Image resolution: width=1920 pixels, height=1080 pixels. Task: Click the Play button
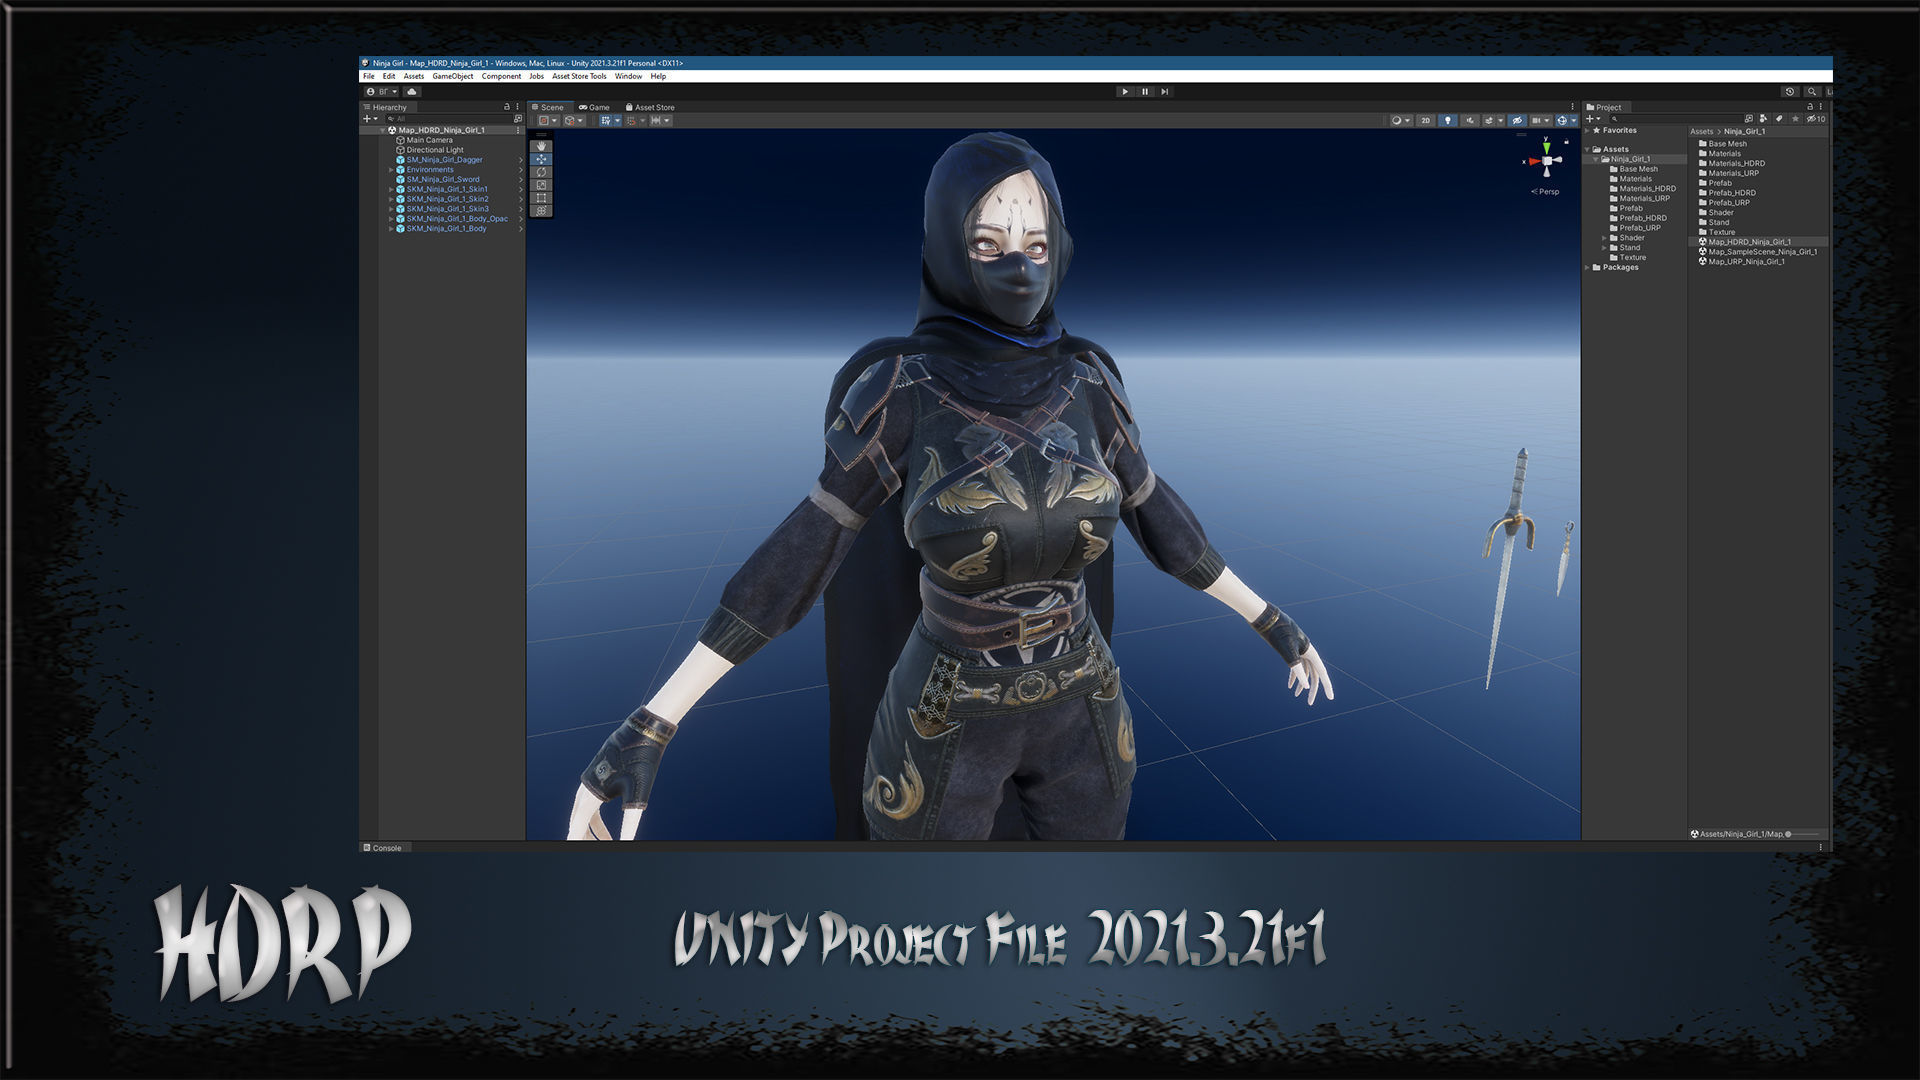coord(1125,91)
